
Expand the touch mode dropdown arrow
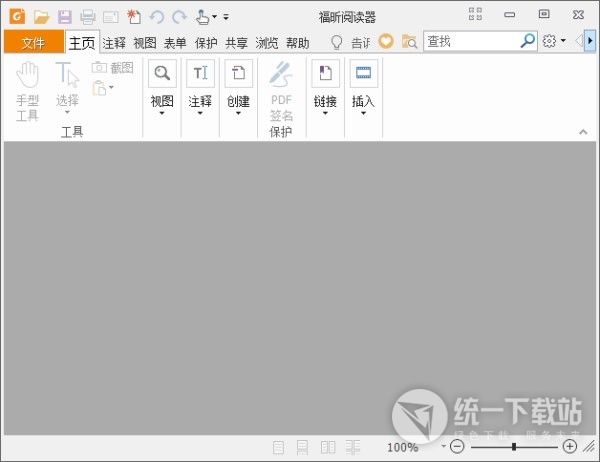[x=214, y=16]
